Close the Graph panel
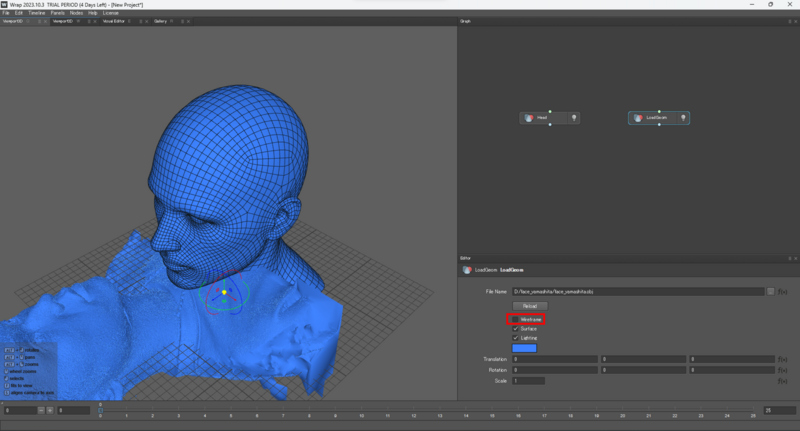The height and width of the screenshot is (431, 800). coord(795,21)
